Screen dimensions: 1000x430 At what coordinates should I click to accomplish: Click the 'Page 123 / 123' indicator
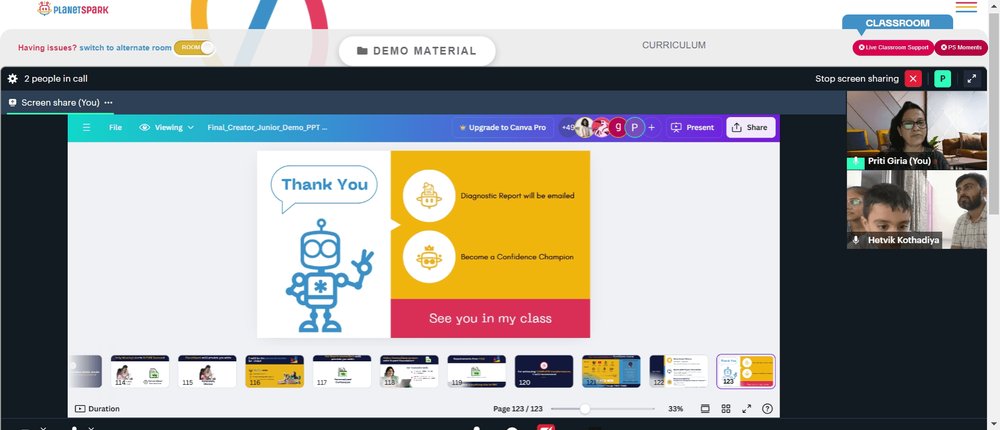click(x=518, y=409)
